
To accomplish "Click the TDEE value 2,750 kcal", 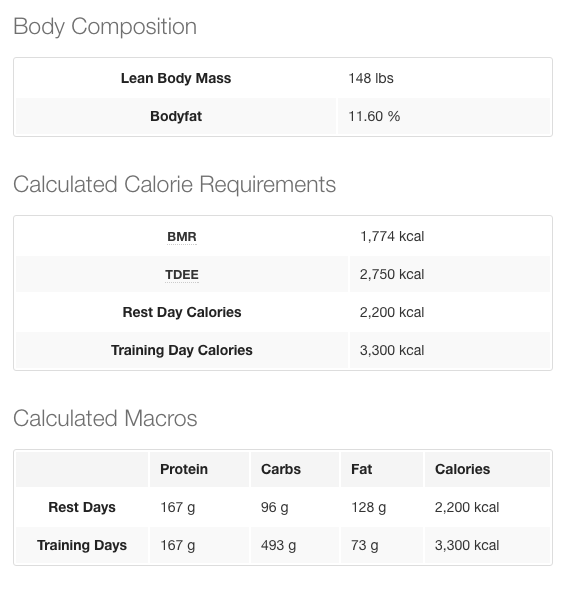I will [392, 274].
